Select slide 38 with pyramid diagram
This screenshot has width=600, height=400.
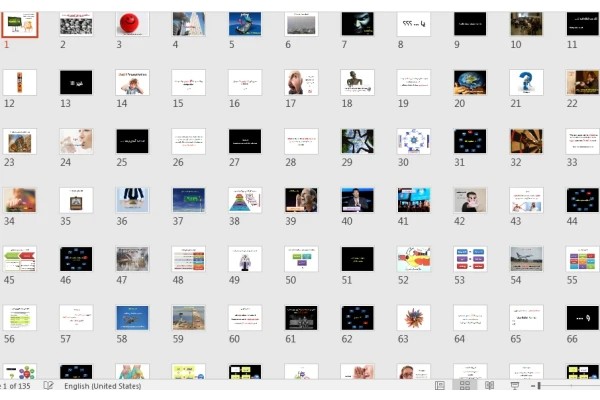(x=245, y=200)
